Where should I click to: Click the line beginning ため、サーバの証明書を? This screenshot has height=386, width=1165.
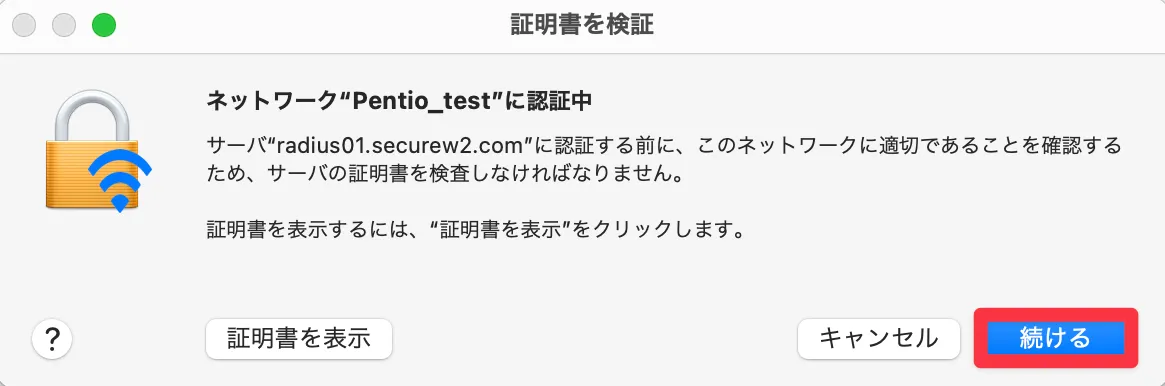click(444, 177)
